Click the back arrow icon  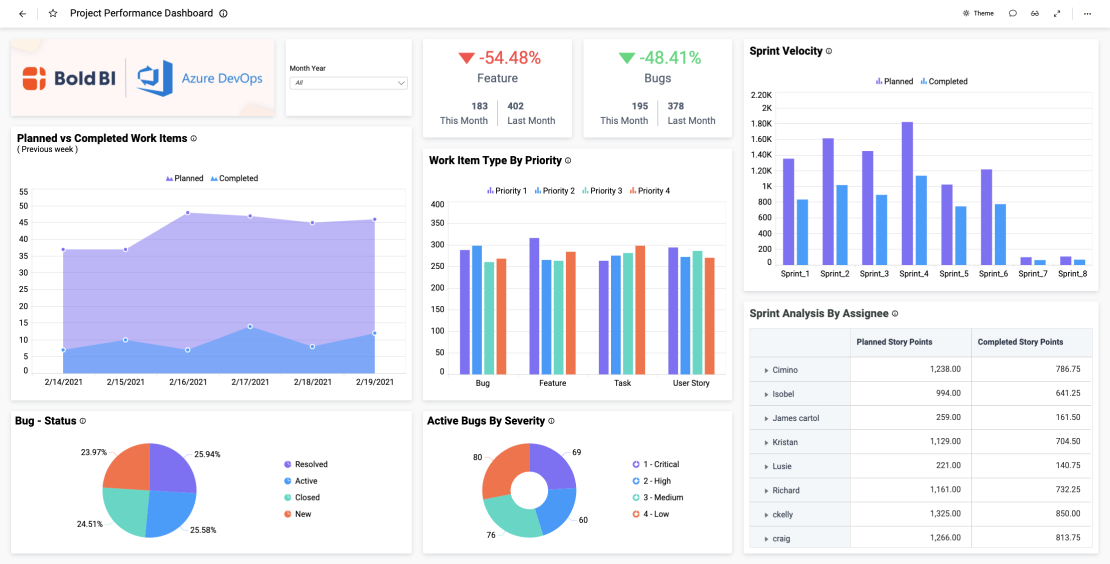point(22,14)
